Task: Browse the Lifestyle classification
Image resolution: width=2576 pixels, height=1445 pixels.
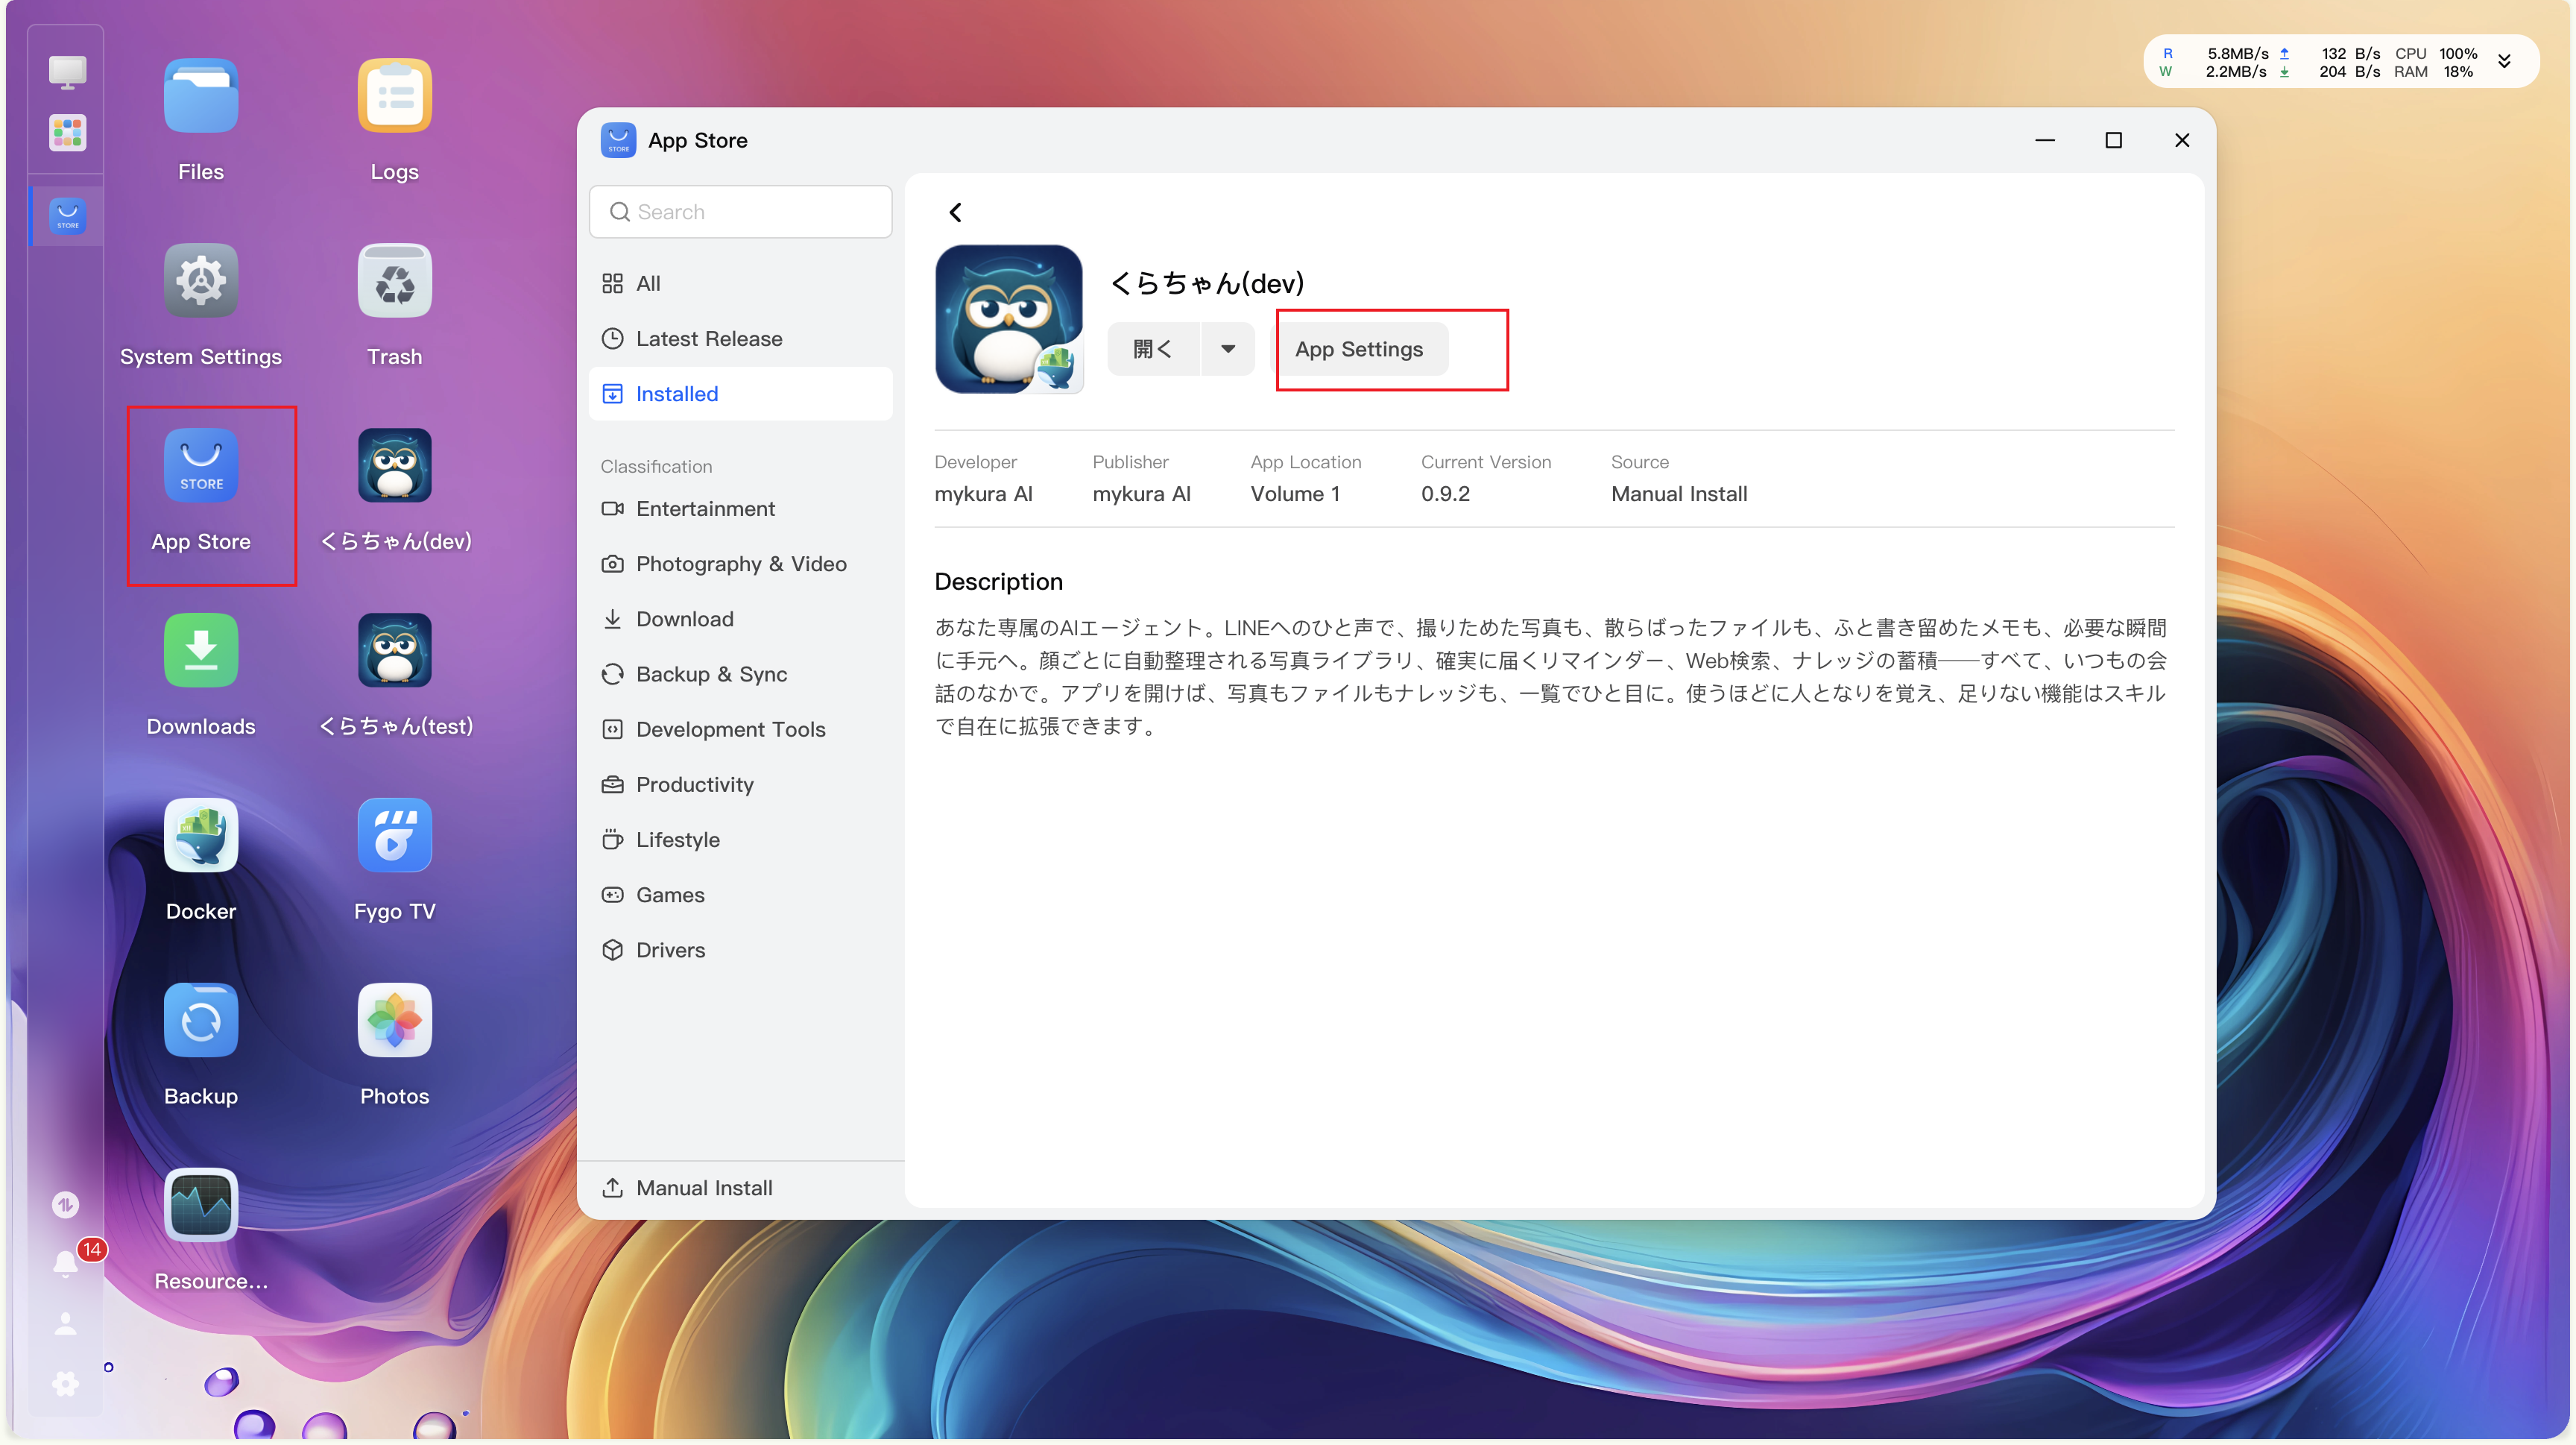Action: pyautogui.click(x=741, y=840)
